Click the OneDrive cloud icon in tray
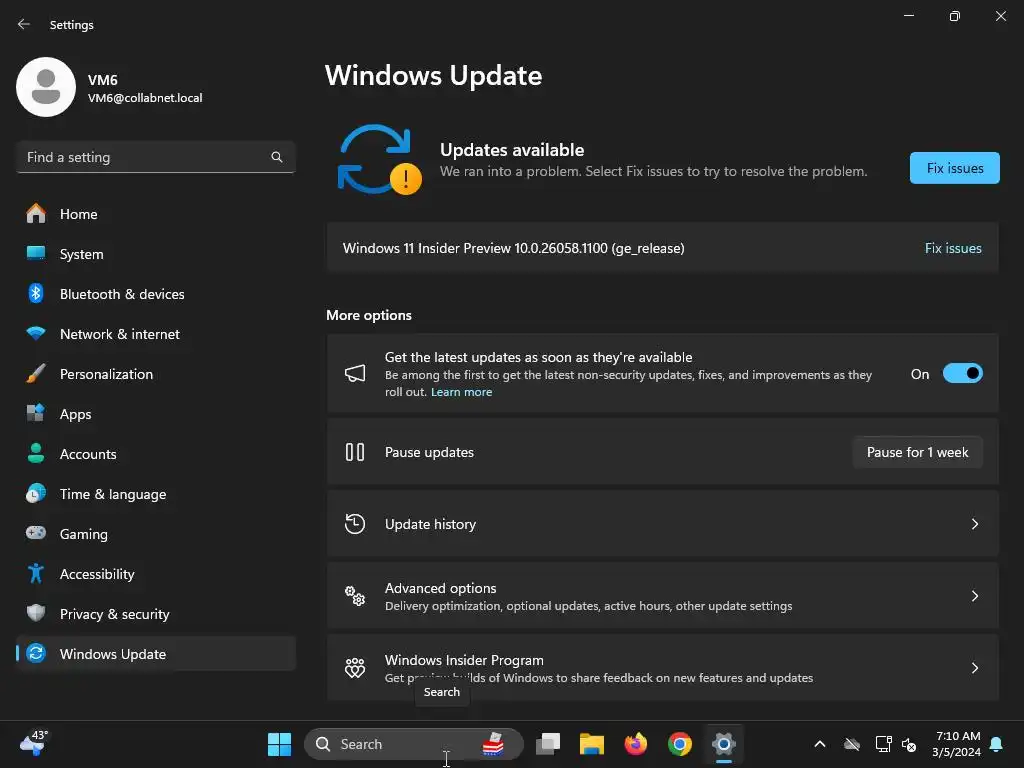 (852, 744)
